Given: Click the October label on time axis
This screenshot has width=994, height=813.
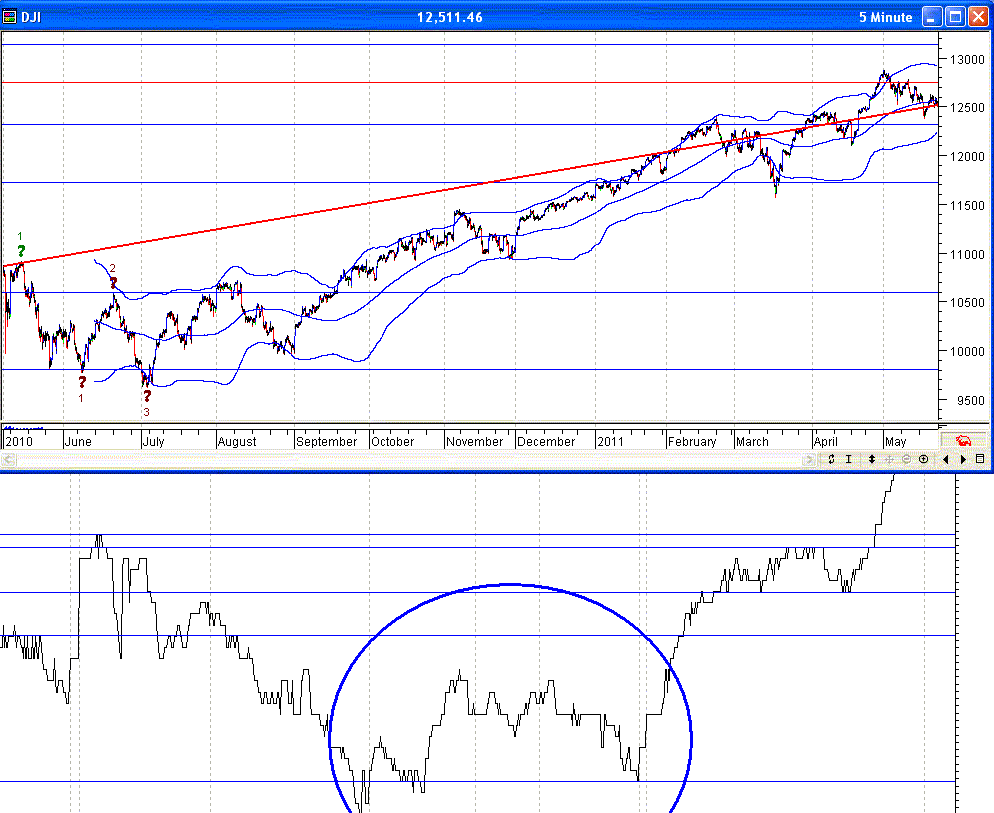Looking at the screenshot, I should [x=392, y=441].
